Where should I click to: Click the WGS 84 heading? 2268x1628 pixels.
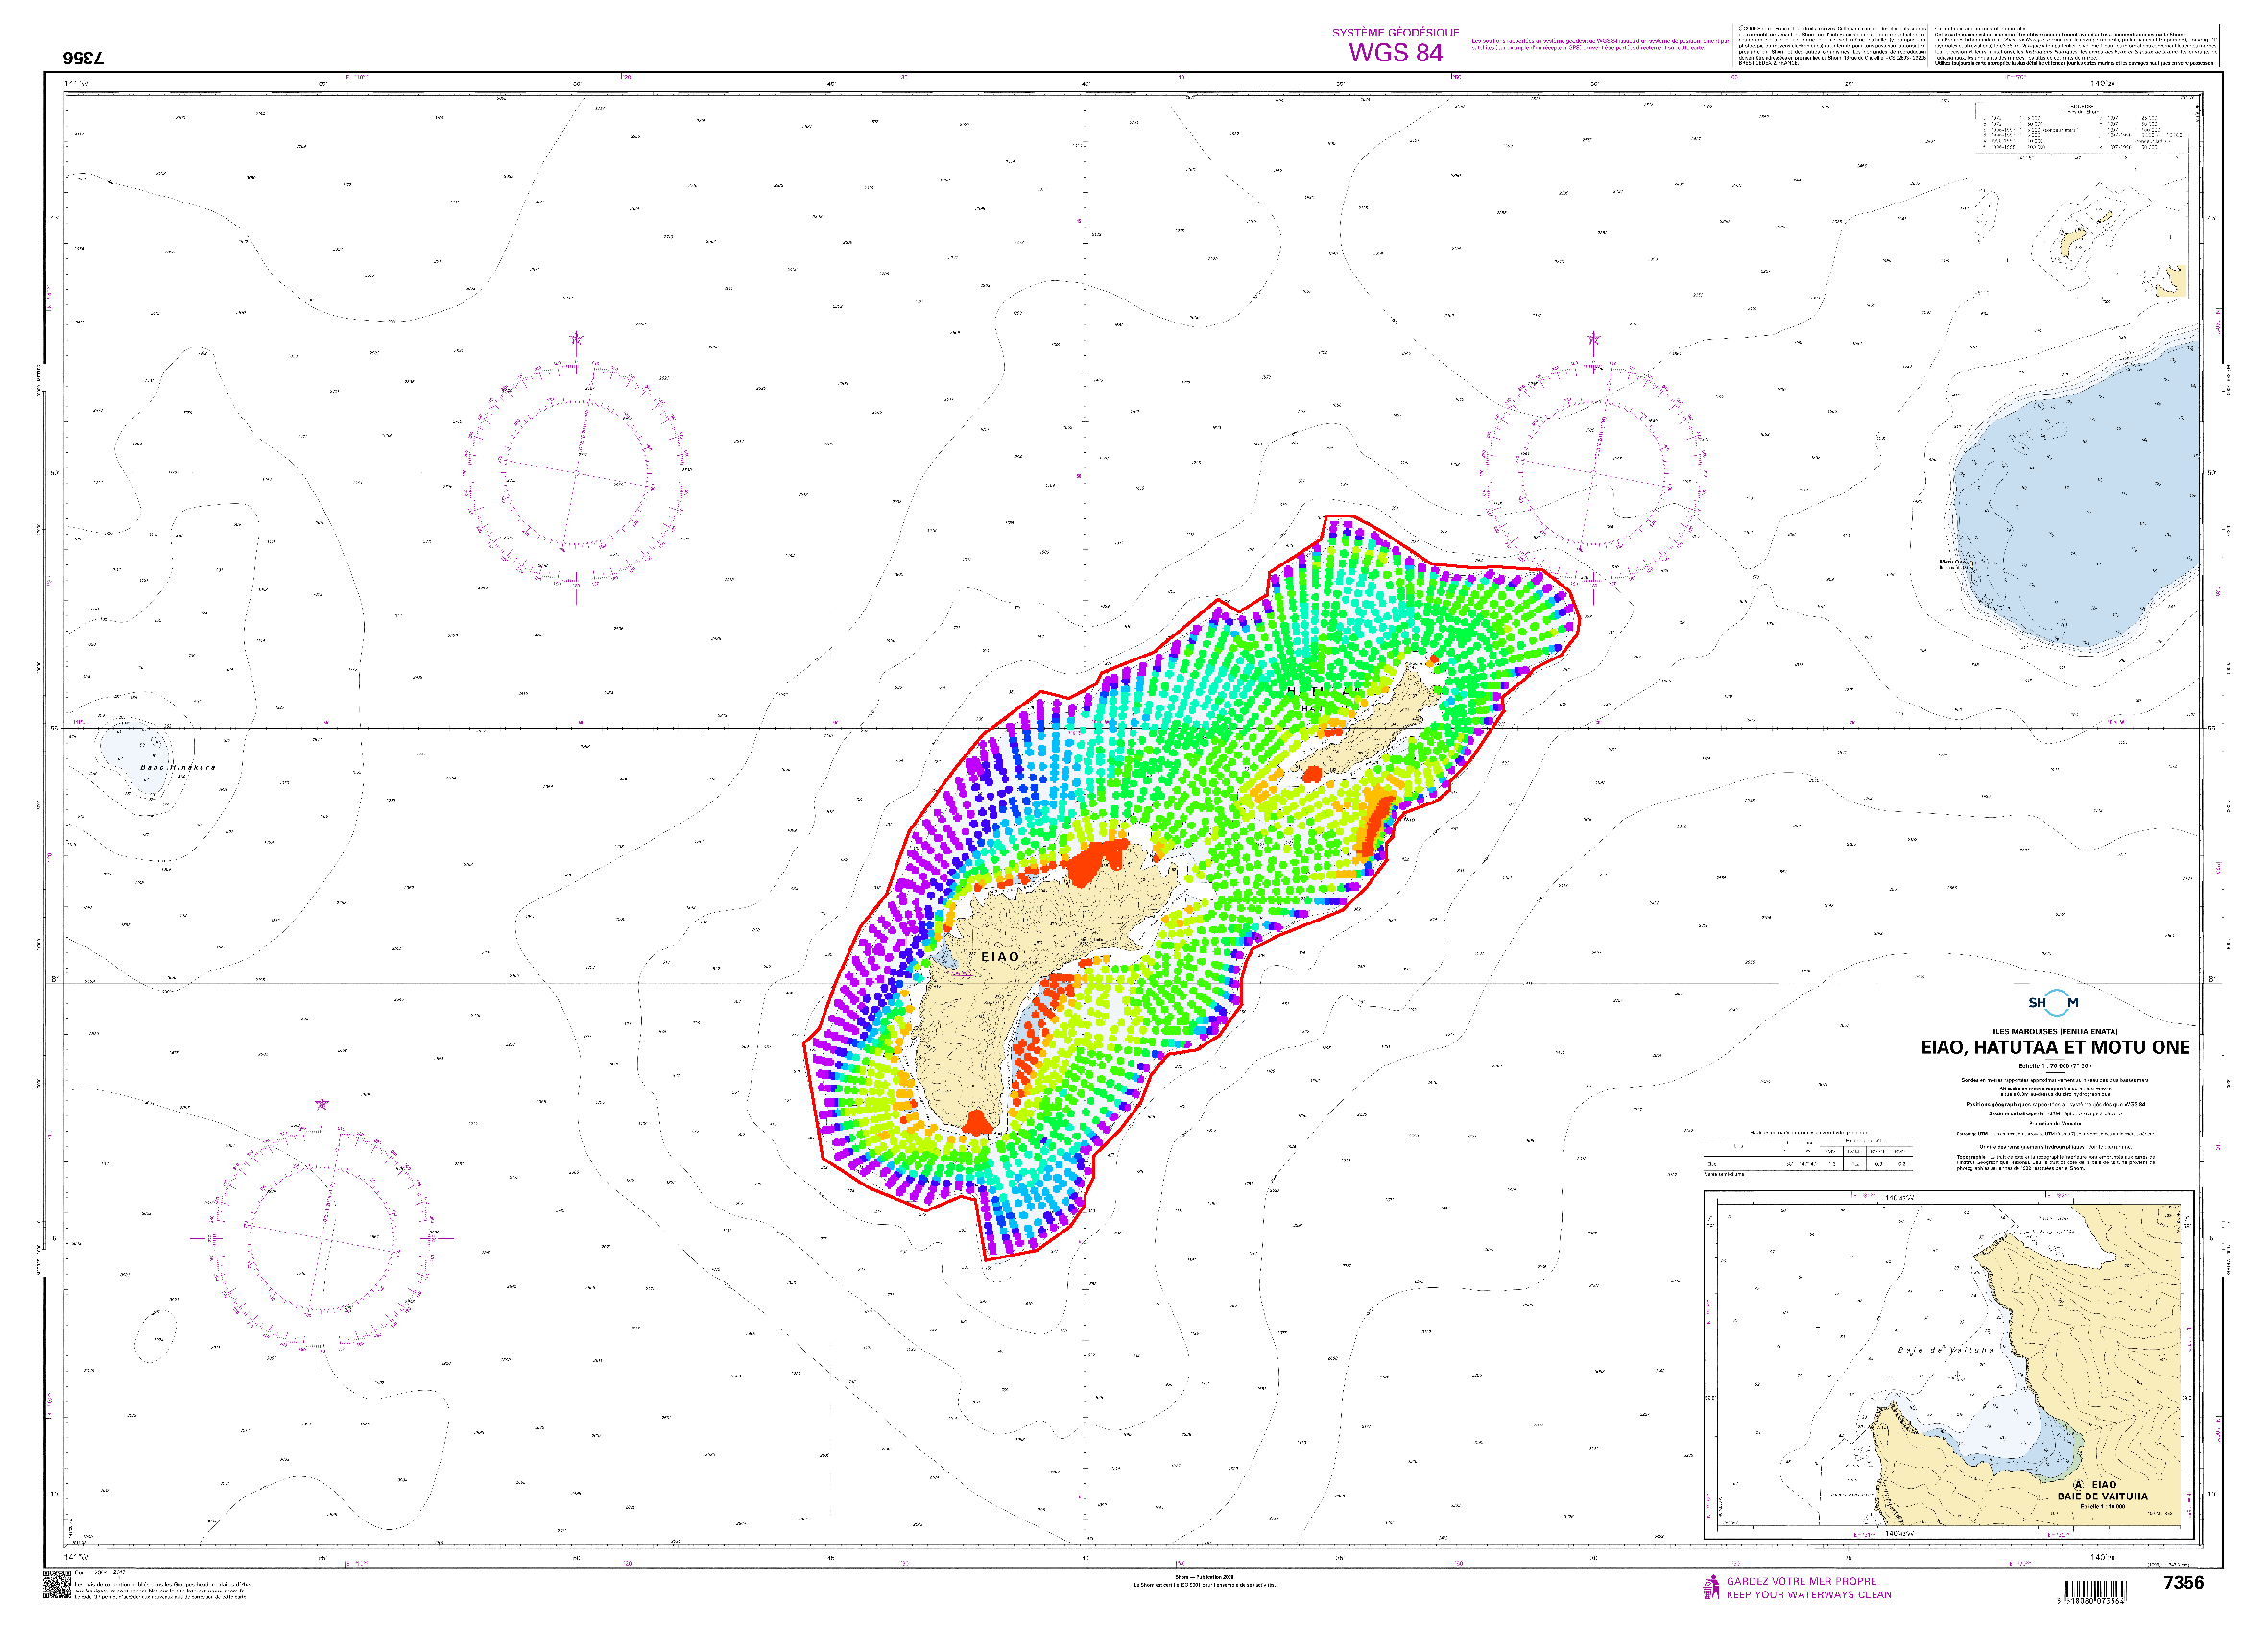coord(1395,52)
